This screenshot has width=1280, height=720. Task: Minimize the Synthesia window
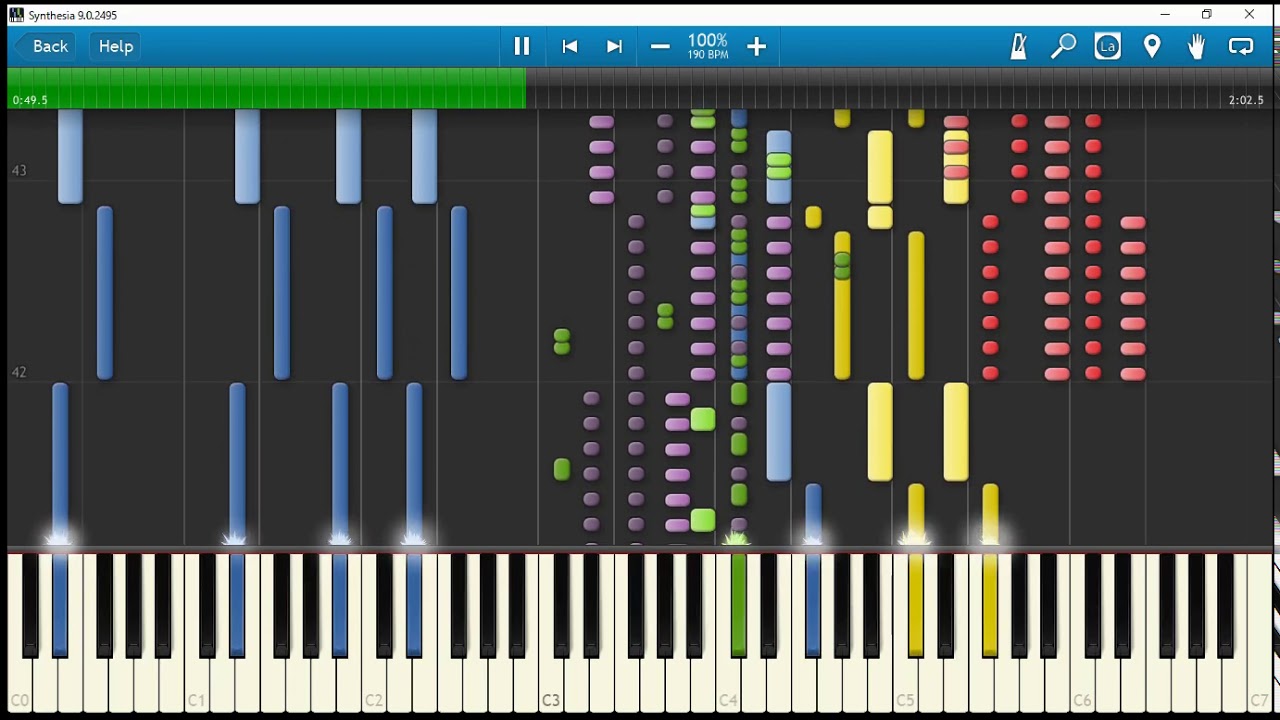coord(1165,15)
